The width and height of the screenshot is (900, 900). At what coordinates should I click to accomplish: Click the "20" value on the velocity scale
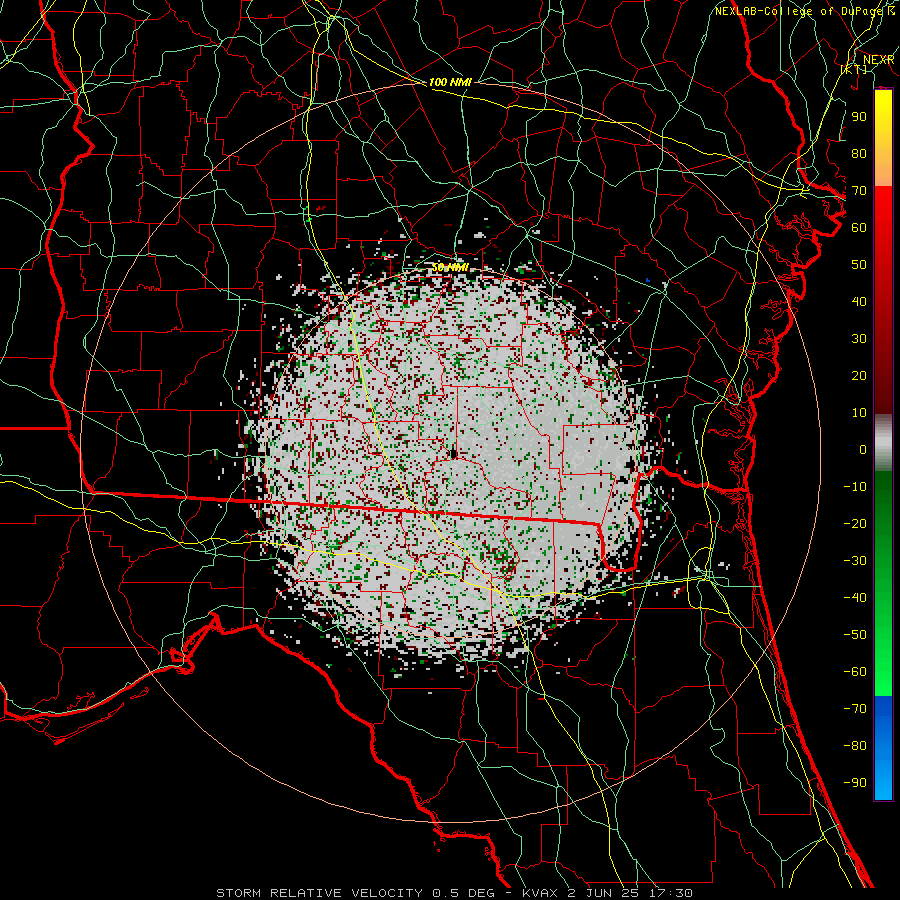pos(859,375)
